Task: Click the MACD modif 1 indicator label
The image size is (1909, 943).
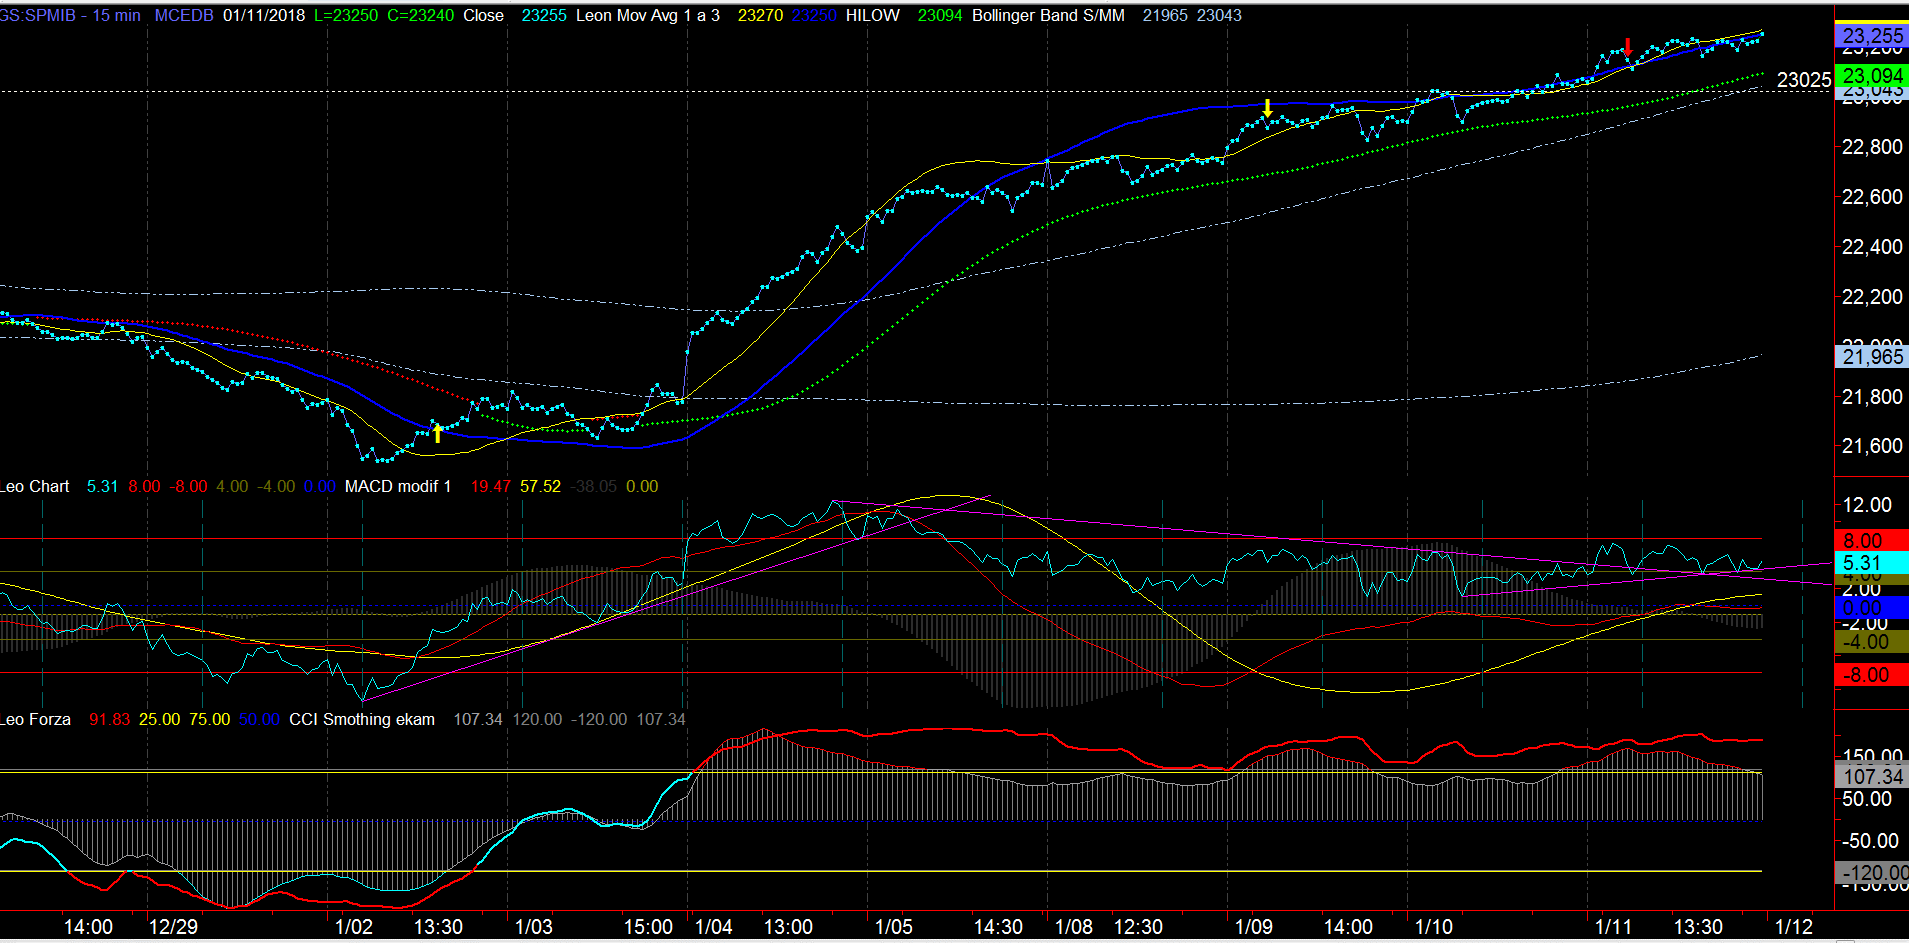Action: tap(398, 487)
